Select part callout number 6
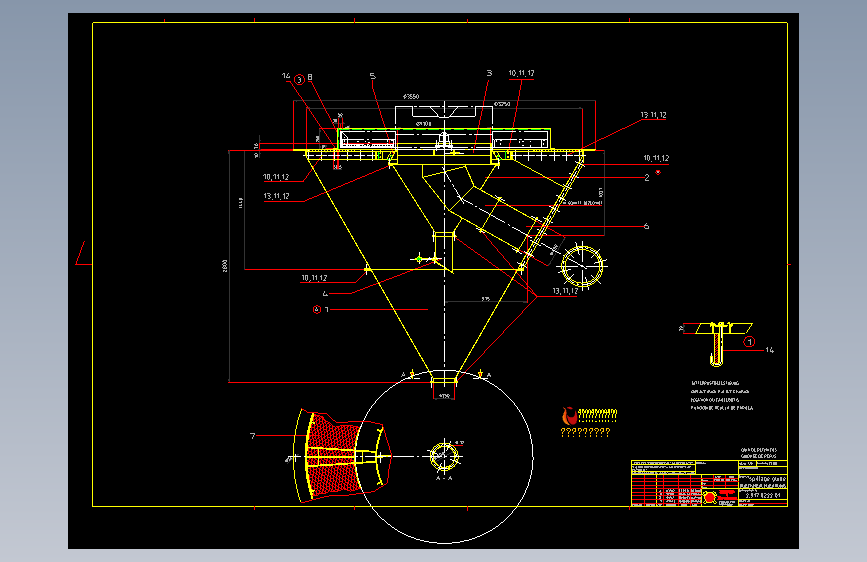The image size is (867, 562). pos(646,226)
